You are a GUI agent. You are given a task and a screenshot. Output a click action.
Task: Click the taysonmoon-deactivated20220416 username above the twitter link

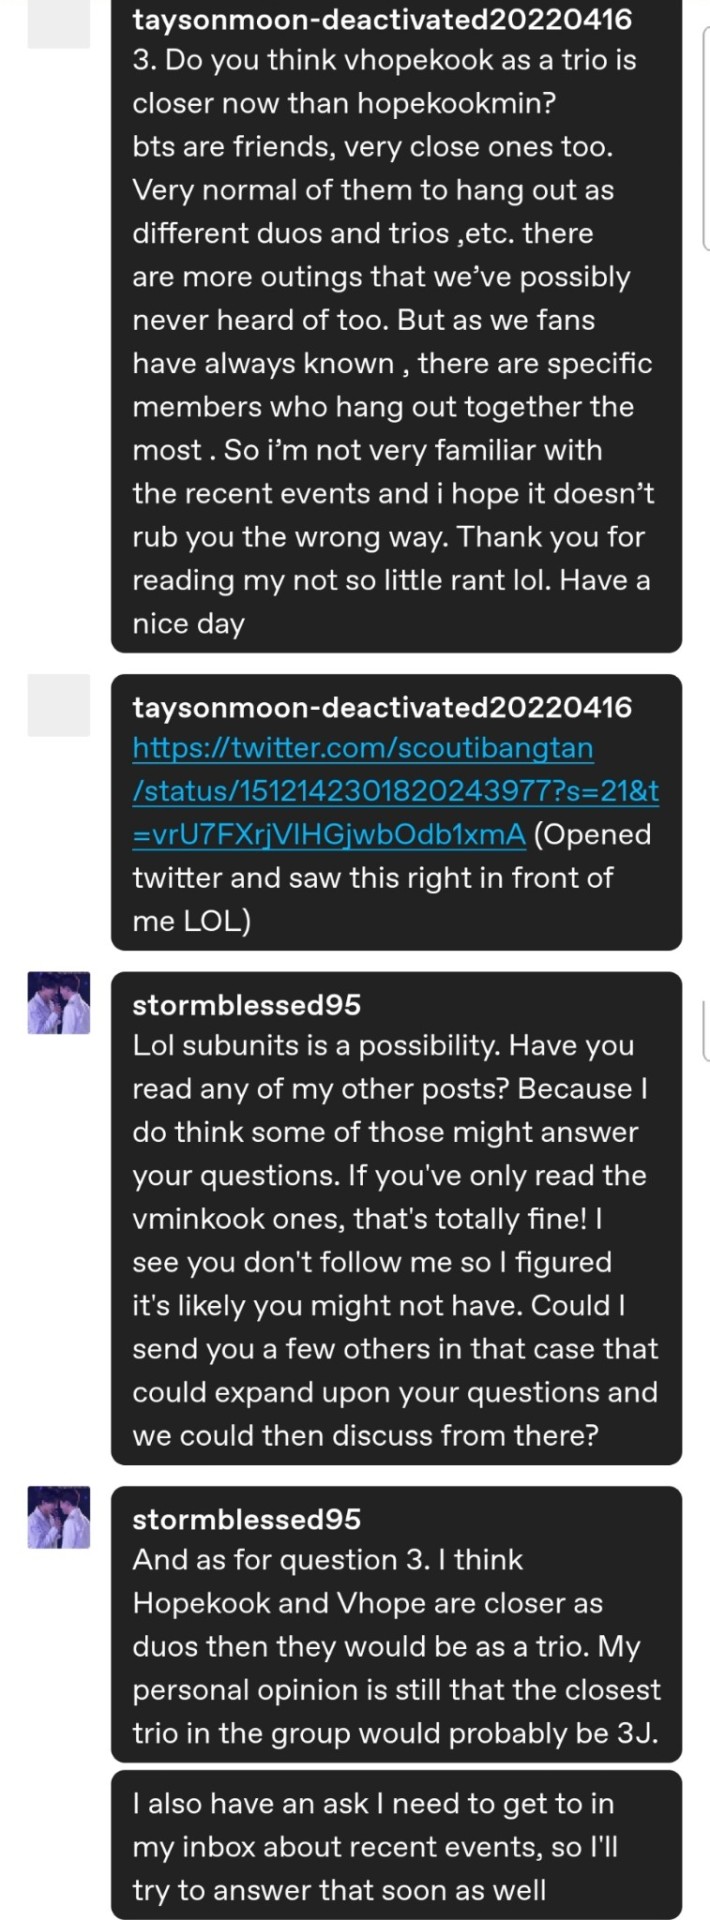coord(382,707)
